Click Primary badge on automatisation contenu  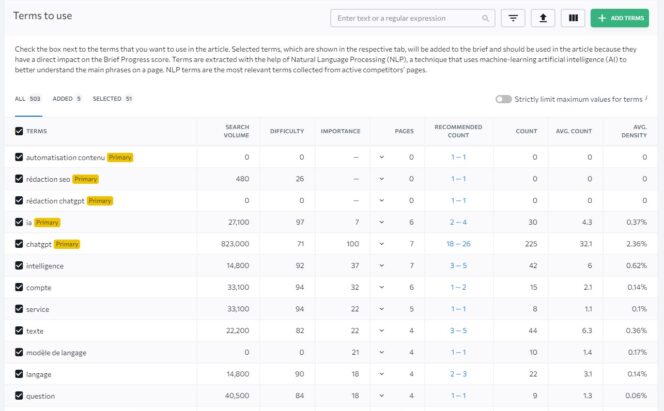pos(120,157)
